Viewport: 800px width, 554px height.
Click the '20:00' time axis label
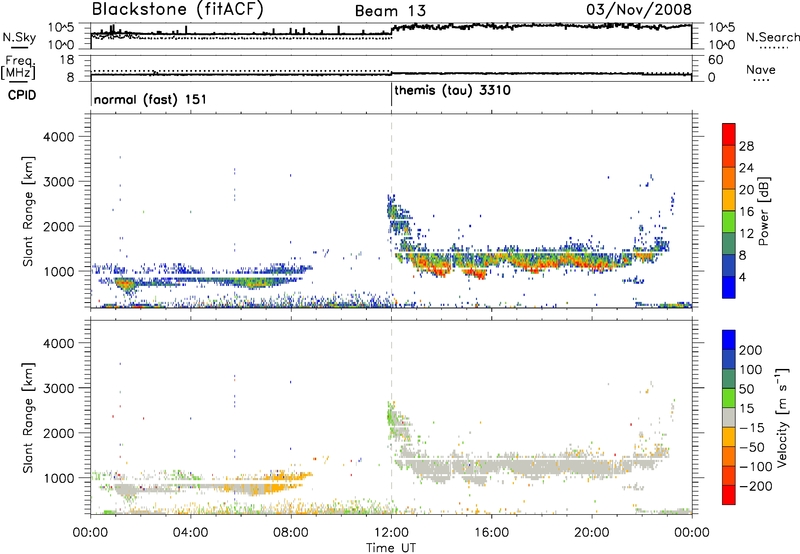pyautogui.click(x=592, y=533)
